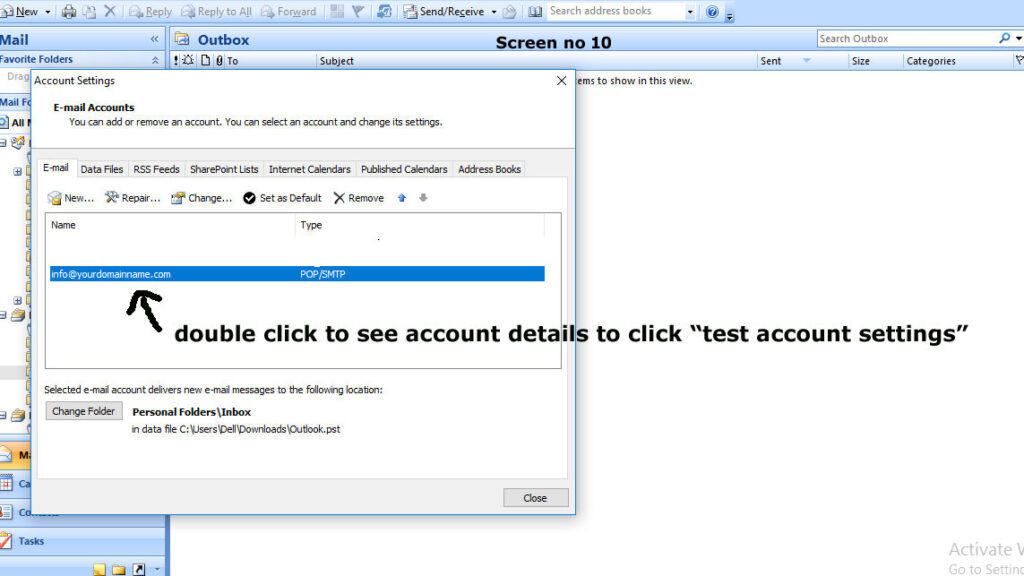
Task: Expand the Search Outbox options arrow
Action: 1018,39
